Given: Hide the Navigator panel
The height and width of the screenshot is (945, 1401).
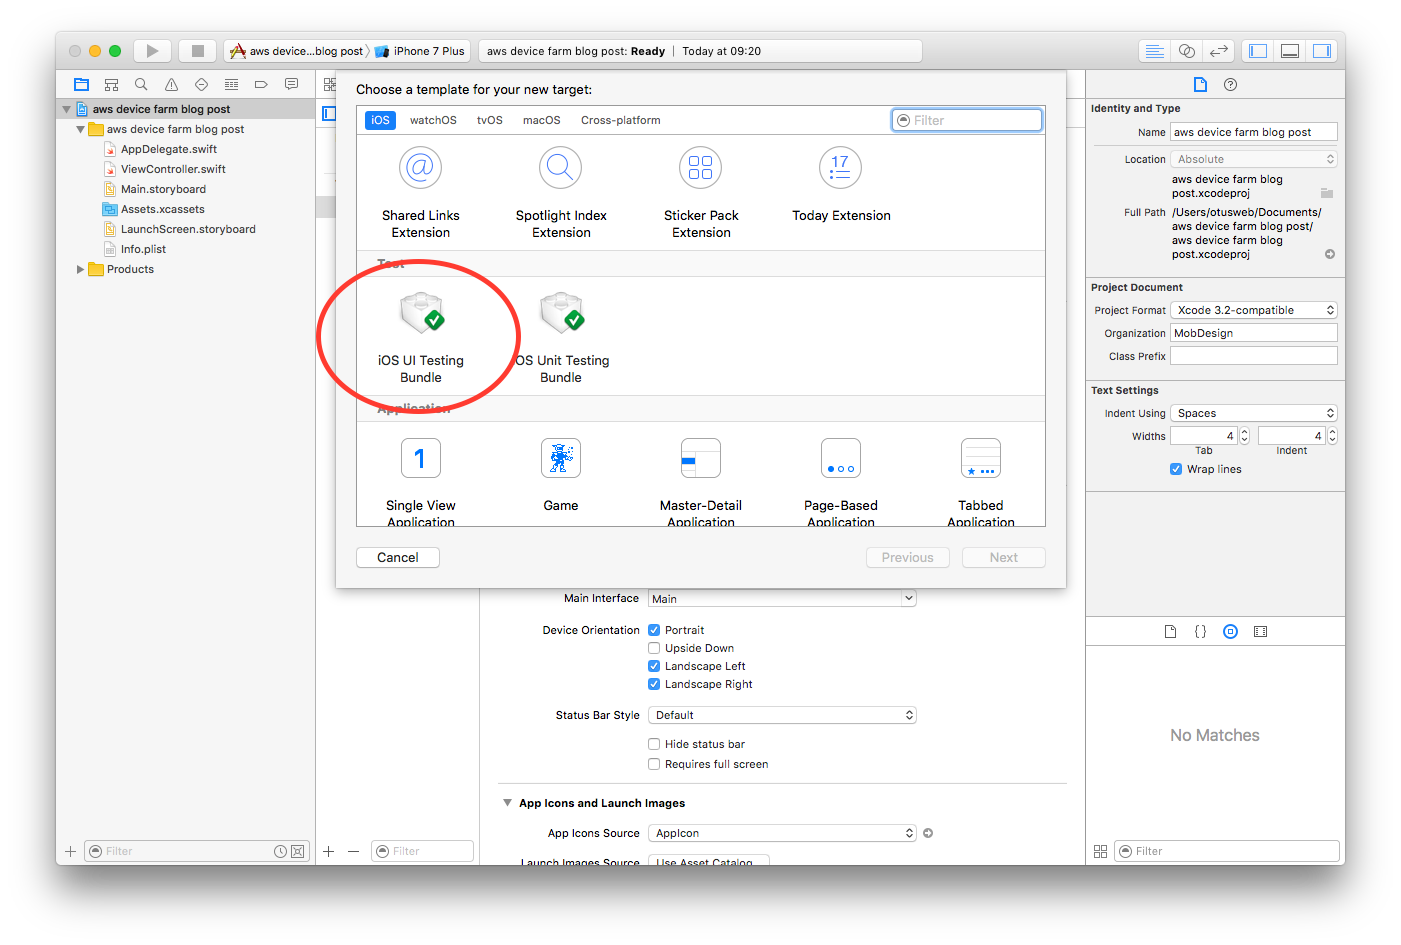Looking at the screenshot, I should click(x=1258, y=51).
